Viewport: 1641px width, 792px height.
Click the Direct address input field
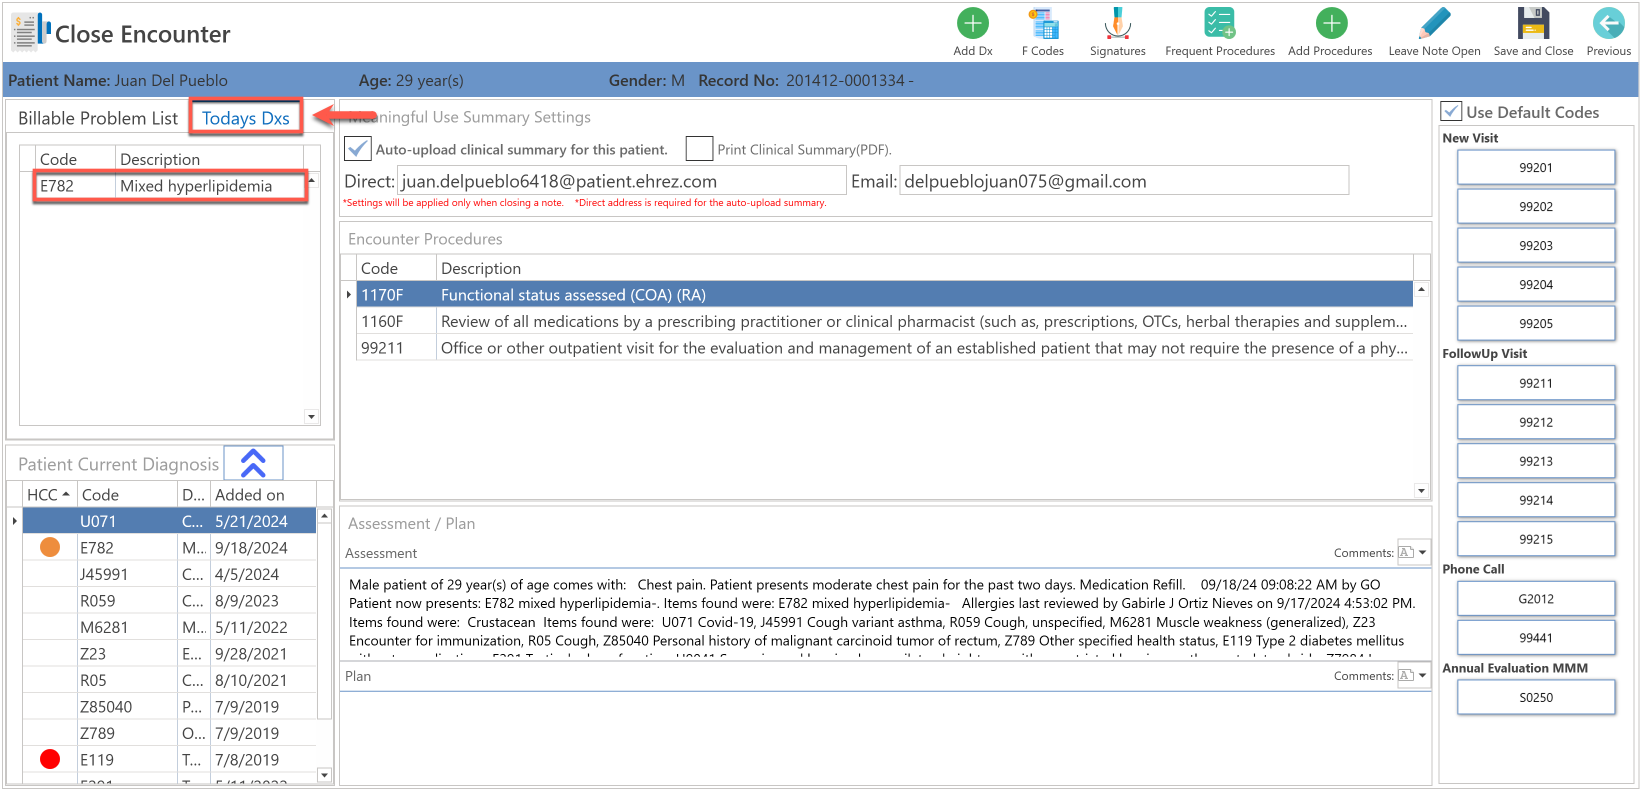pyautogui.click(x=622, y=181)
